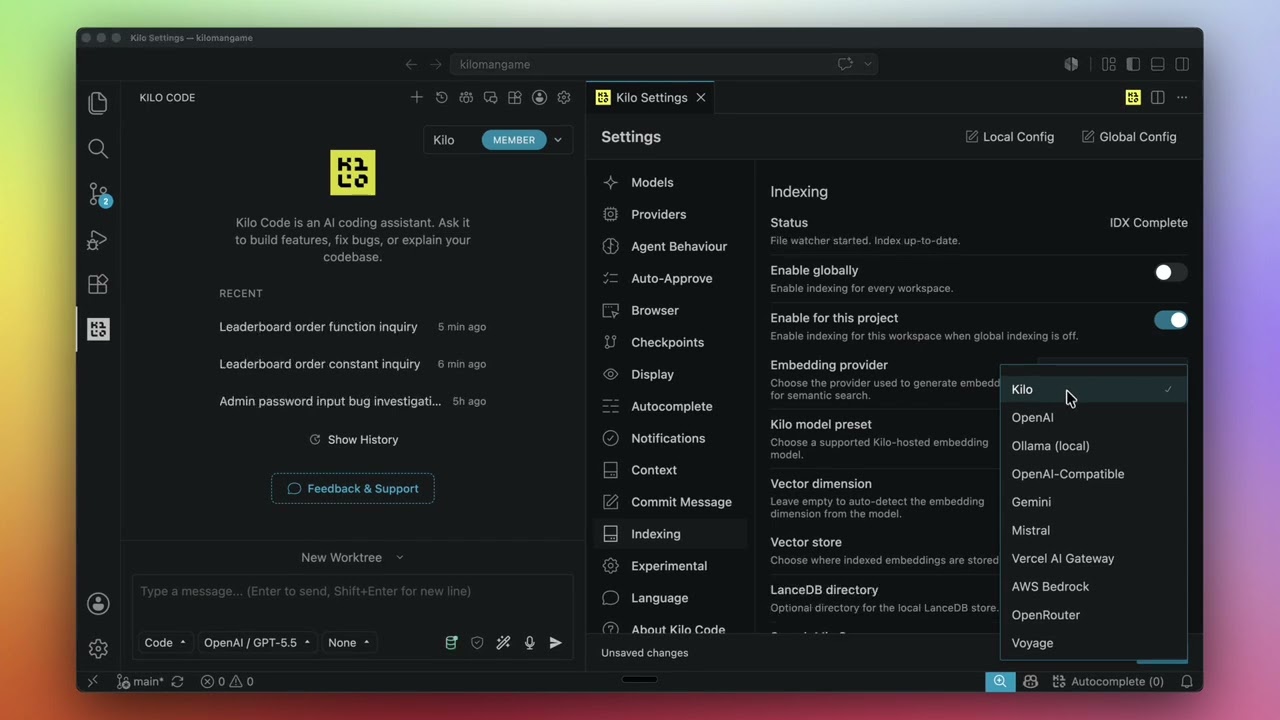1280x720 pixels.
Task: Open the Checkpoints settings section
Action: pyautogui.click(x=670, y=342)
